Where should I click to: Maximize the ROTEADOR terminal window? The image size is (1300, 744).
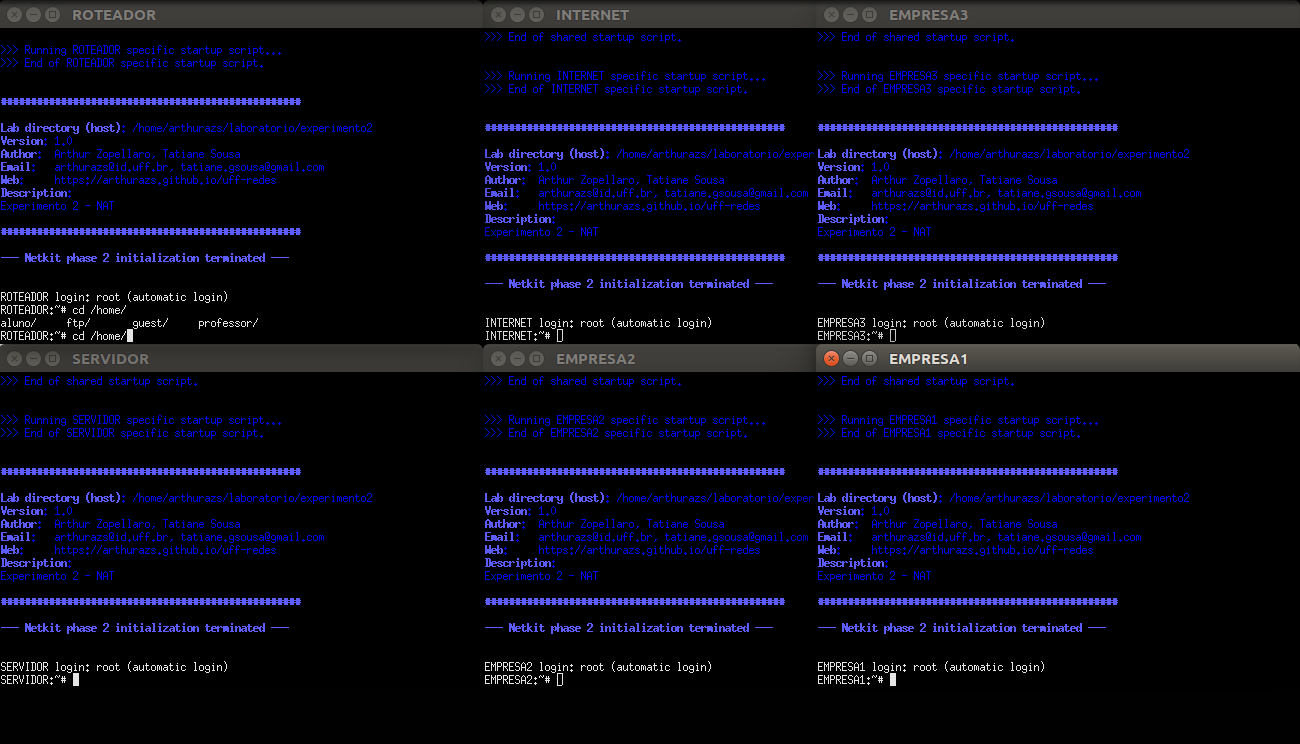53,15
